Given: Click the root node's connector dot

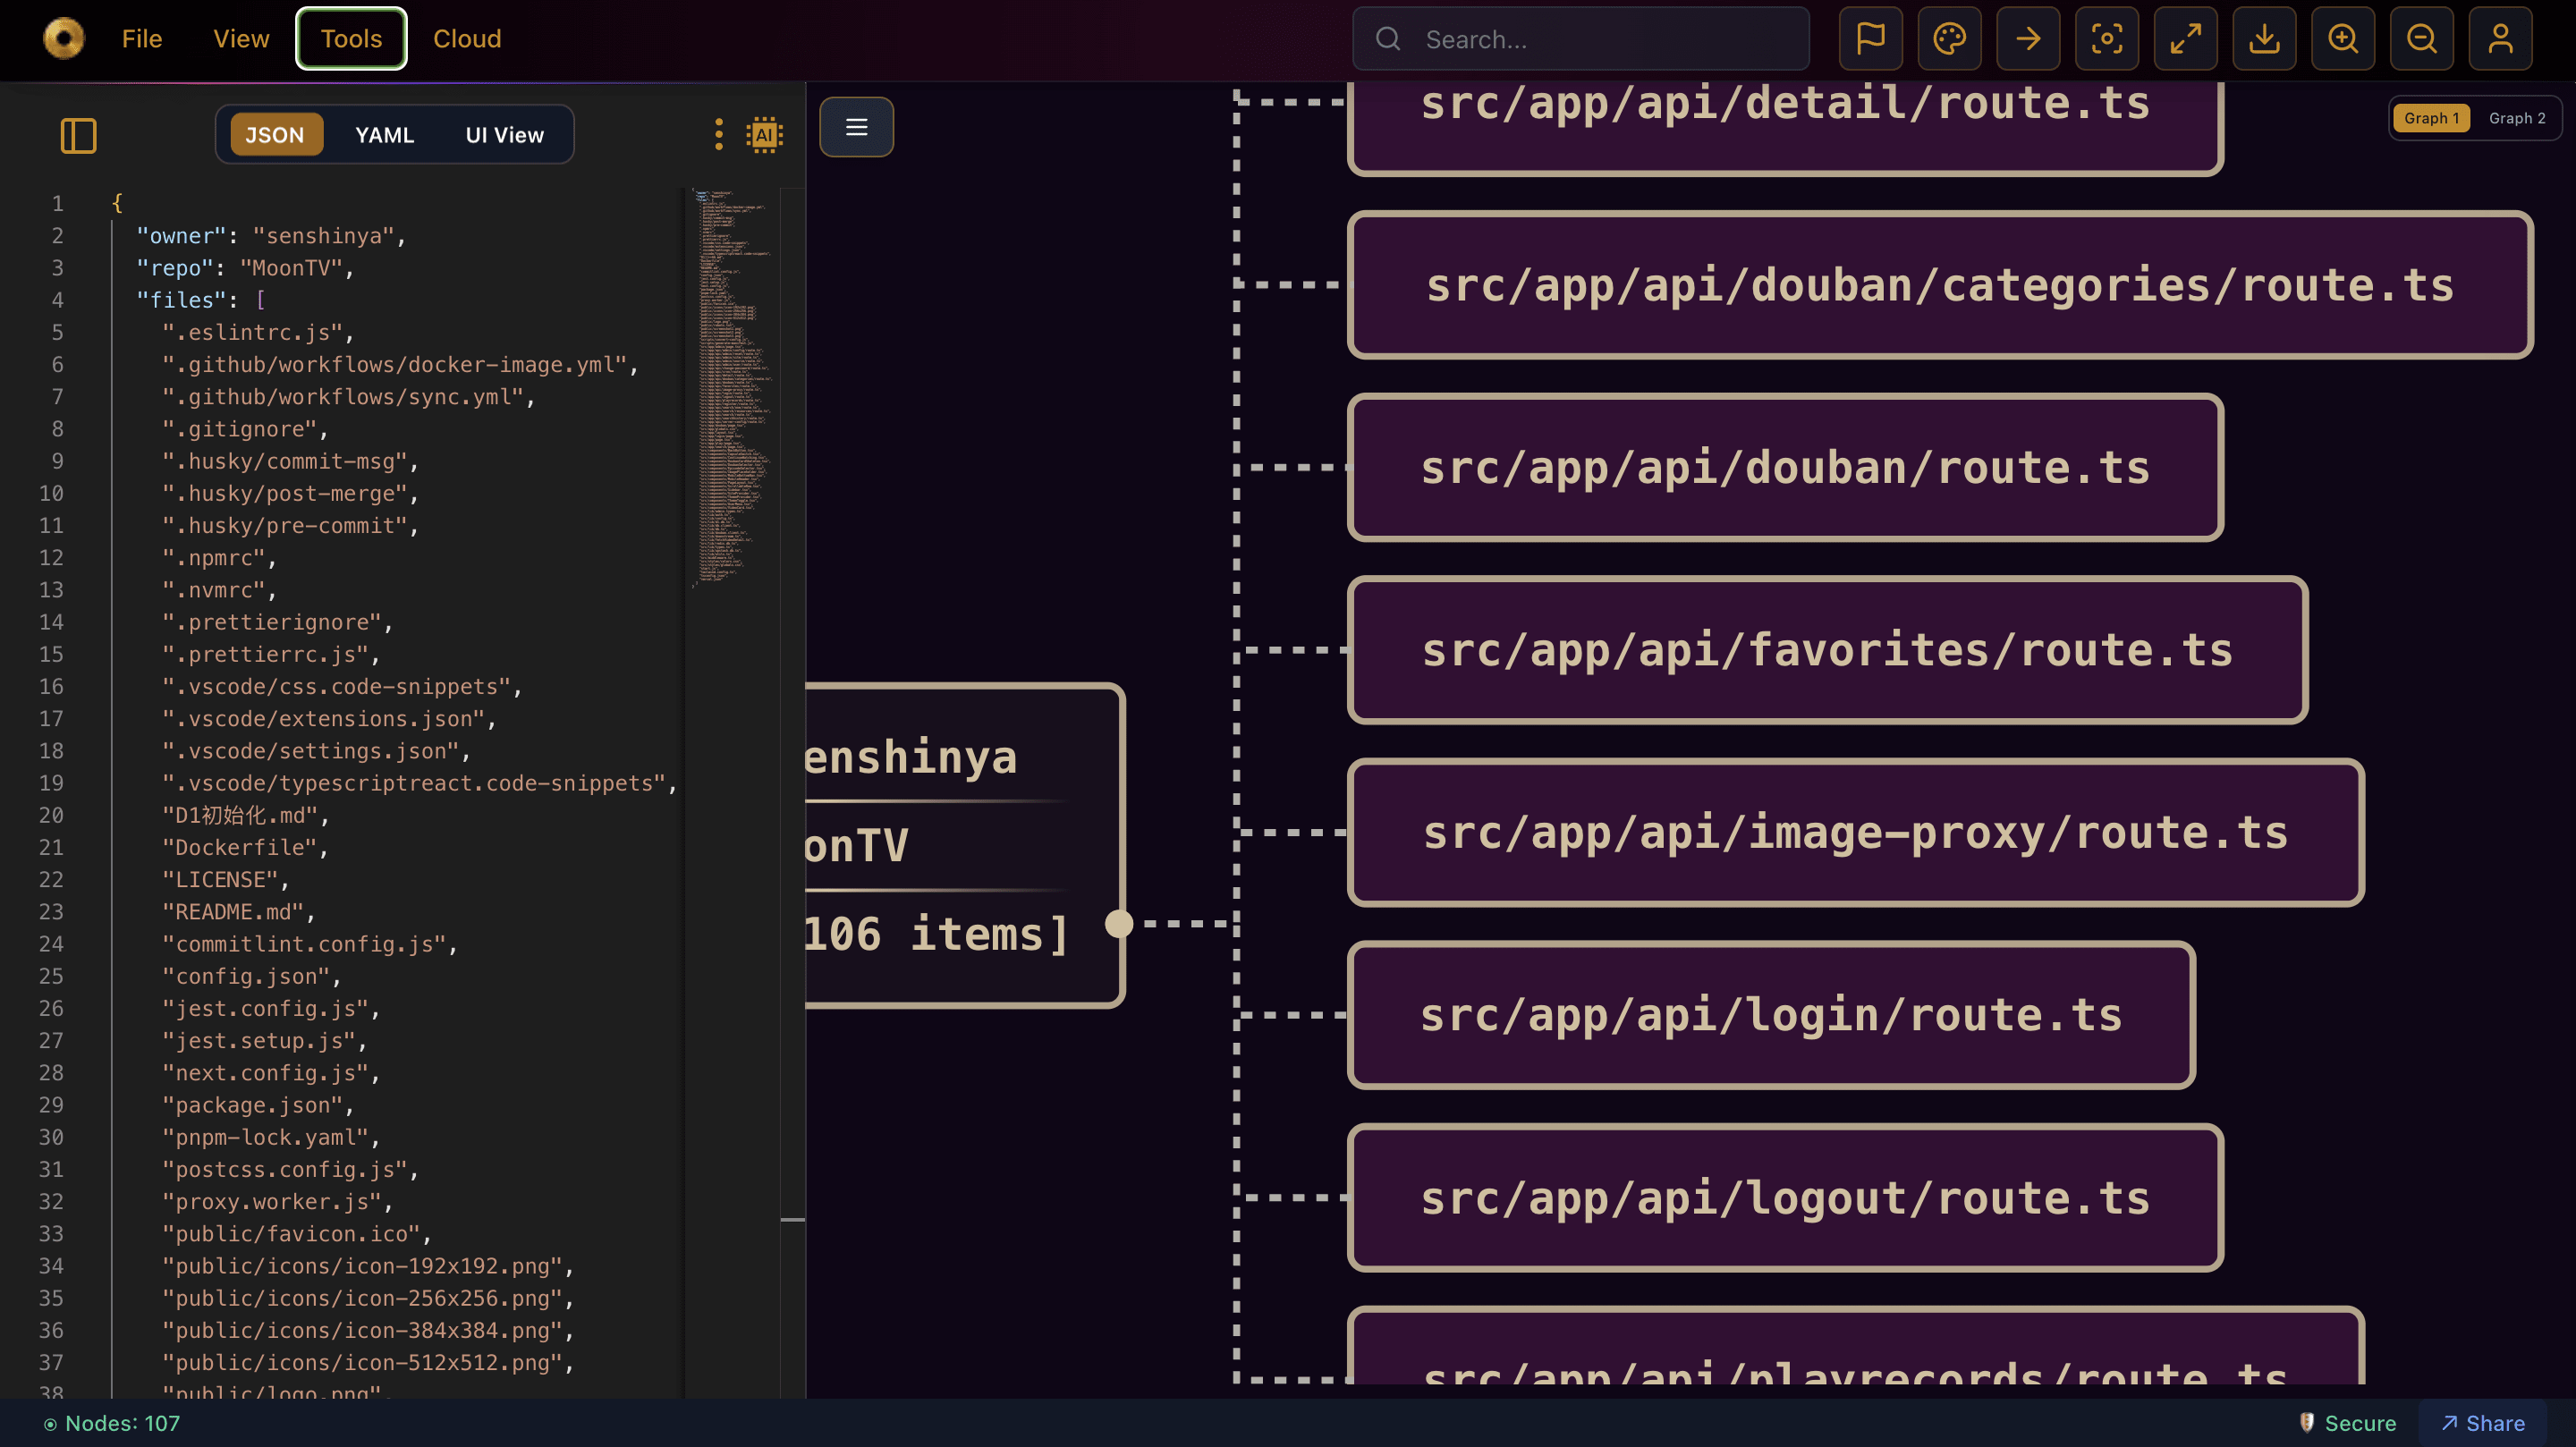Looking at the screenshot, I should pos(1119,923).
